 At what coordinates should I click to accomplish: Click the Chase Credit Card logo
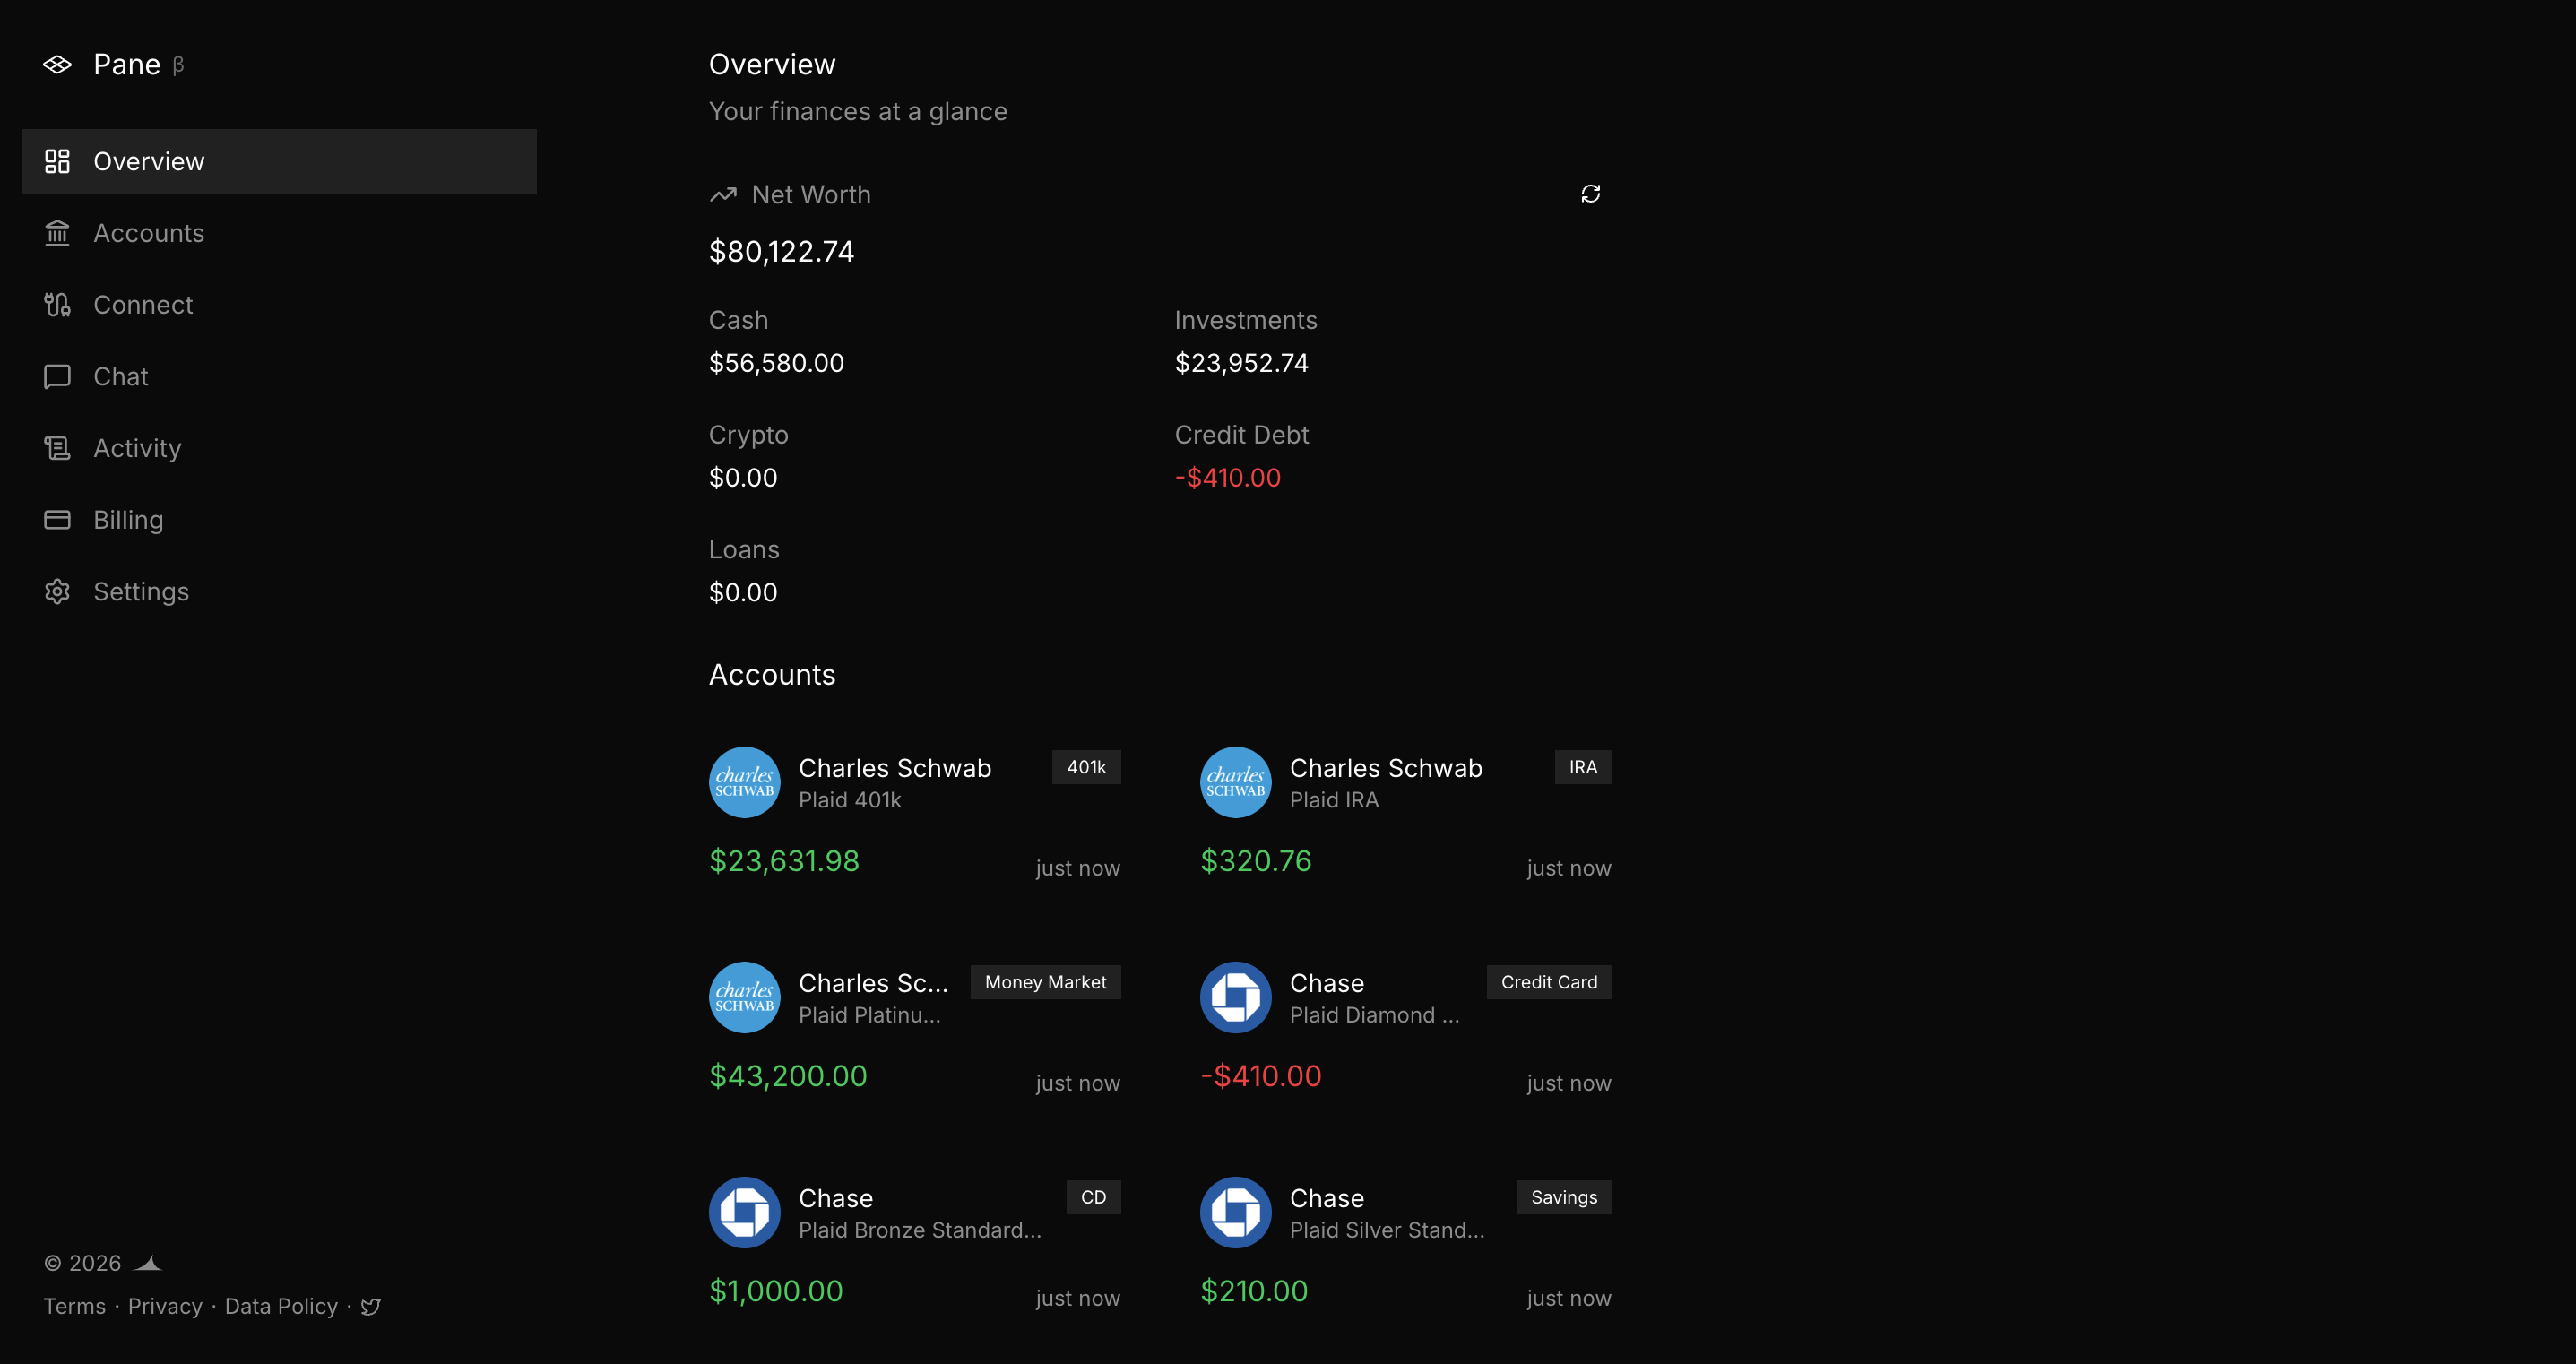1235,997
